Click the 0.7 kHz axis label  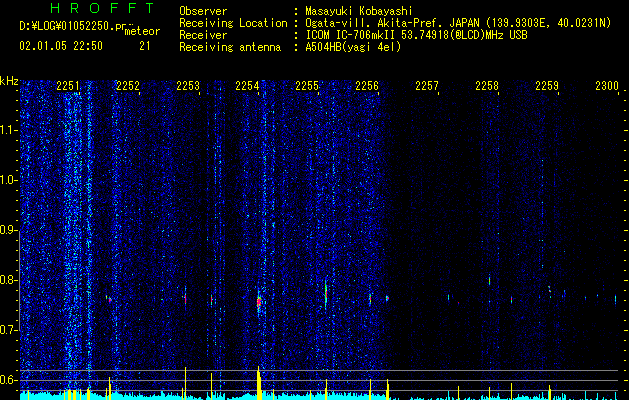click(8, 330)
